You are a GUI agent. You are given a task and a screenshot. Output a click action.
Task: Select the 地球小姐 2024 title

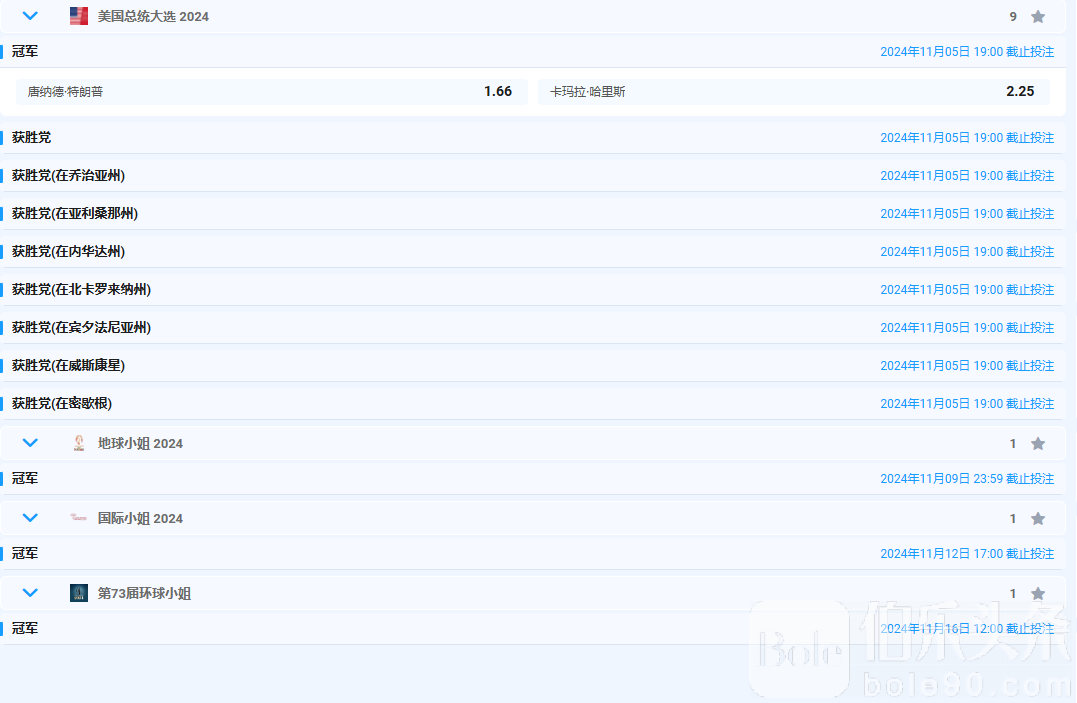140,444
